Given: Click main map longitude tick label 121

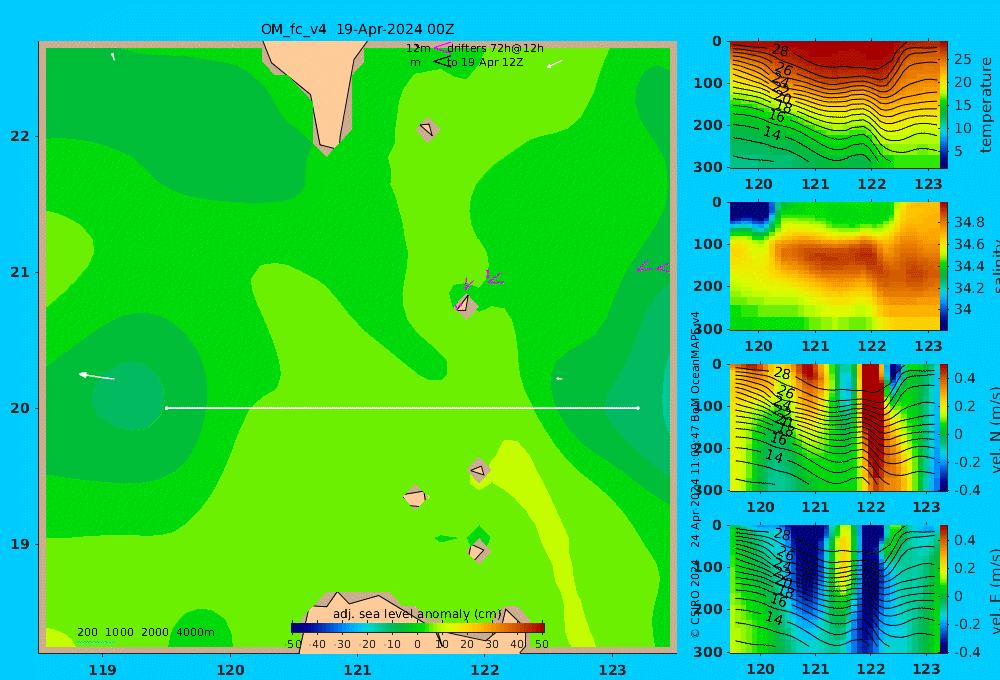Looking at the screenshot, I should click(x=357, y=670).
